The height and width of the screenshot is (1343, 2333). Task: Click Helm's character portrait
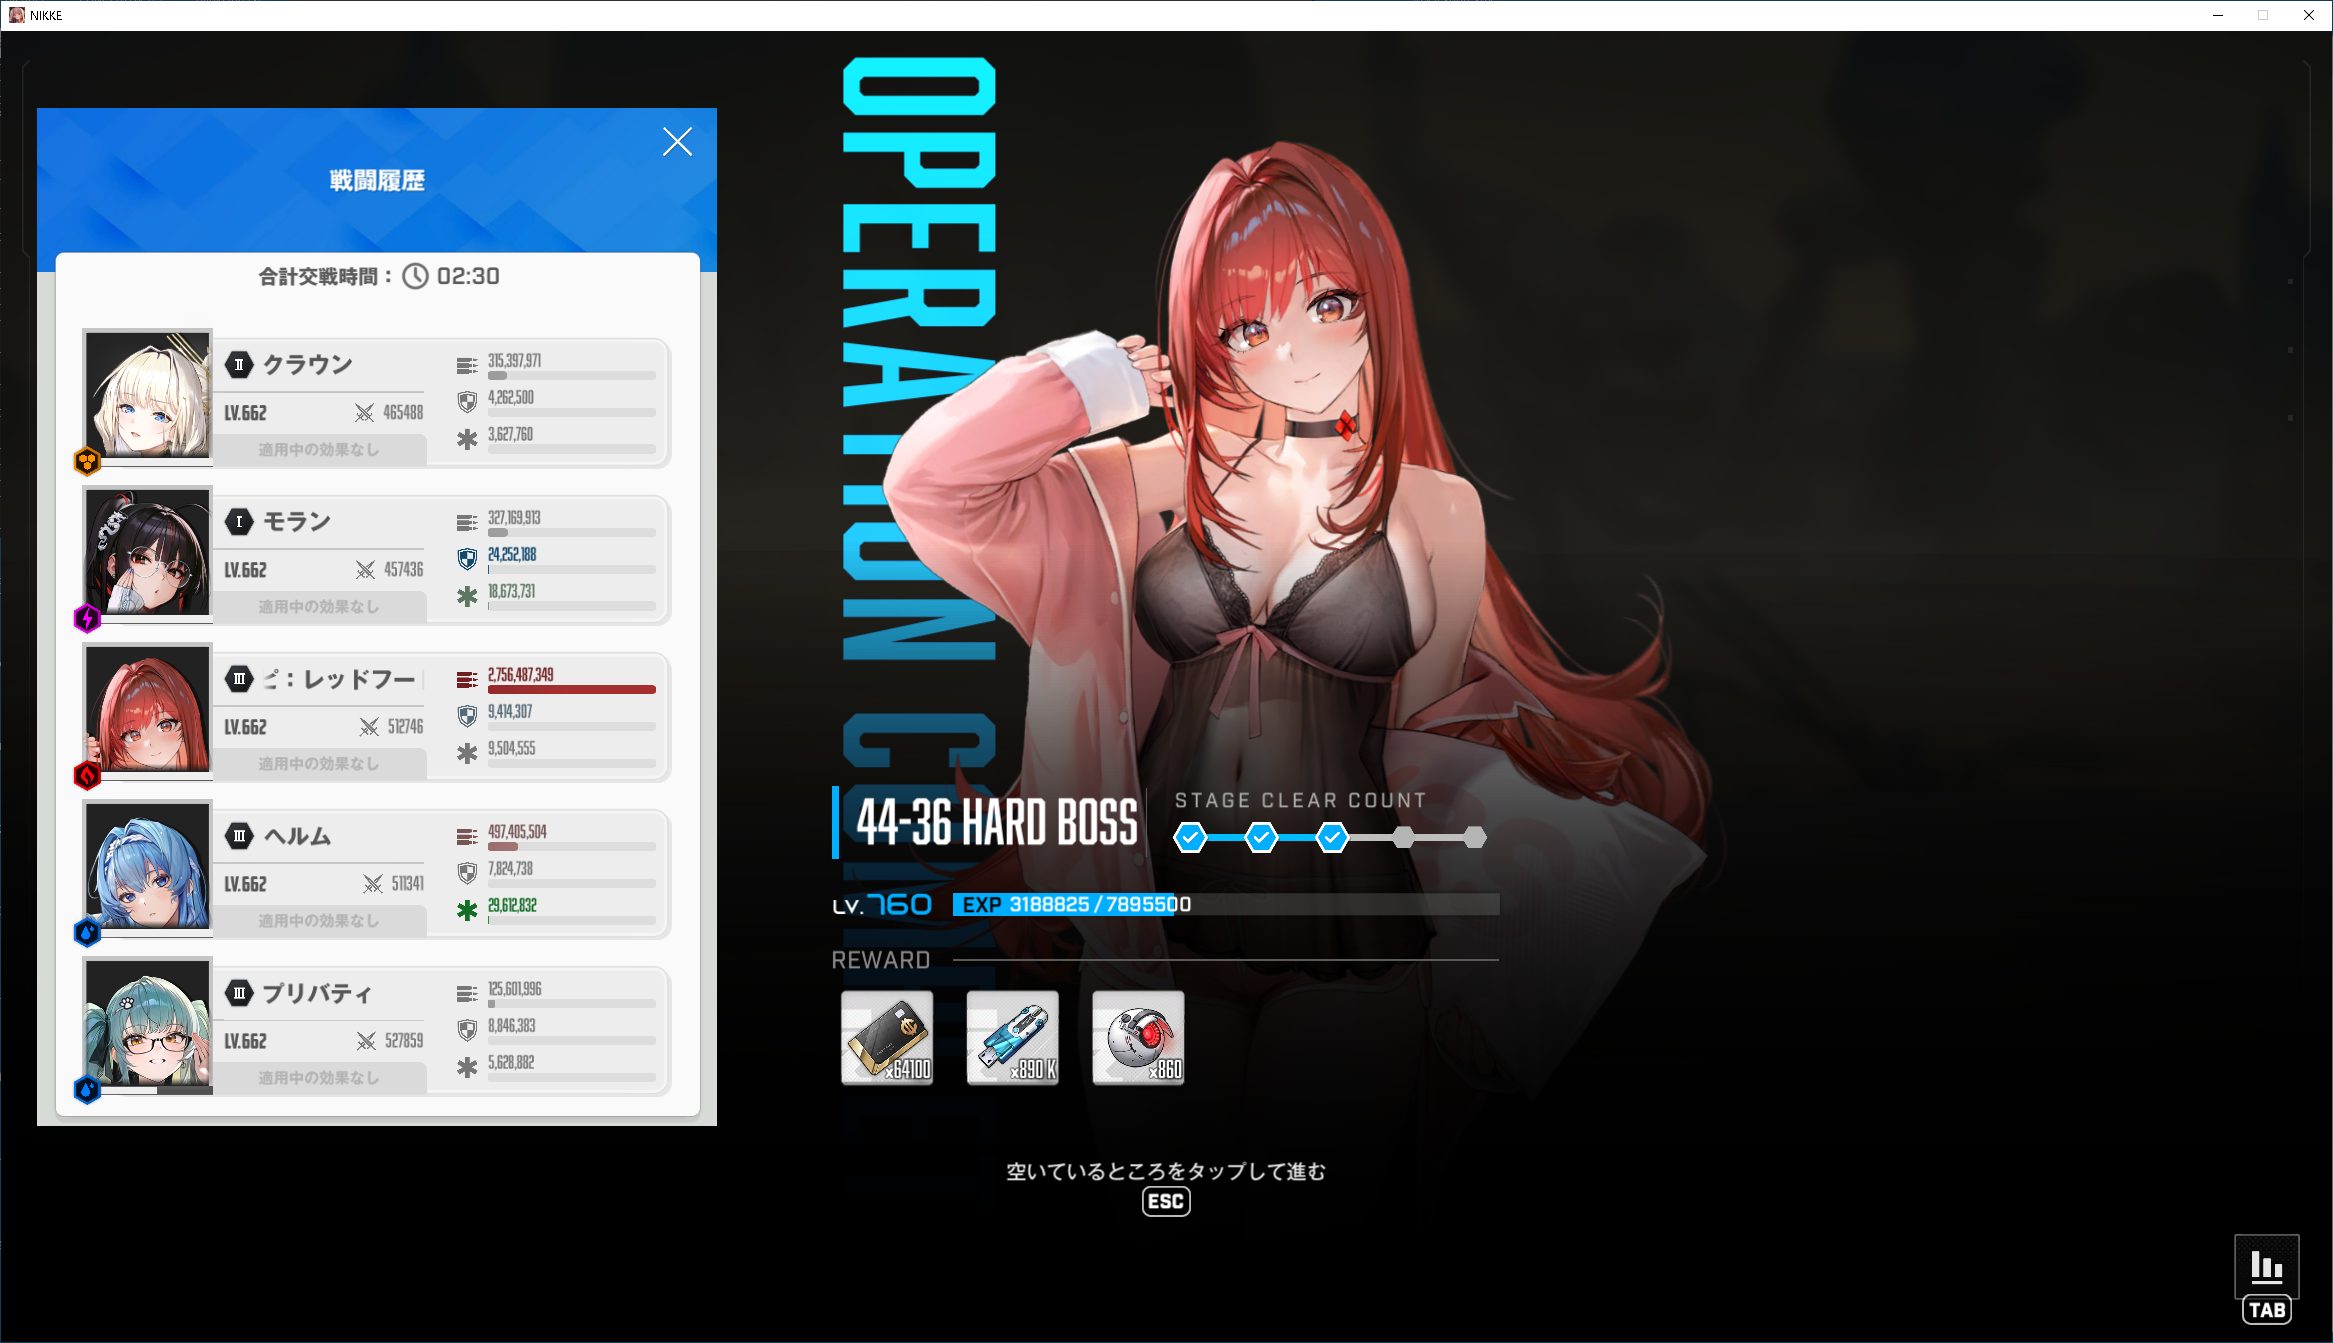click(148, 866)
